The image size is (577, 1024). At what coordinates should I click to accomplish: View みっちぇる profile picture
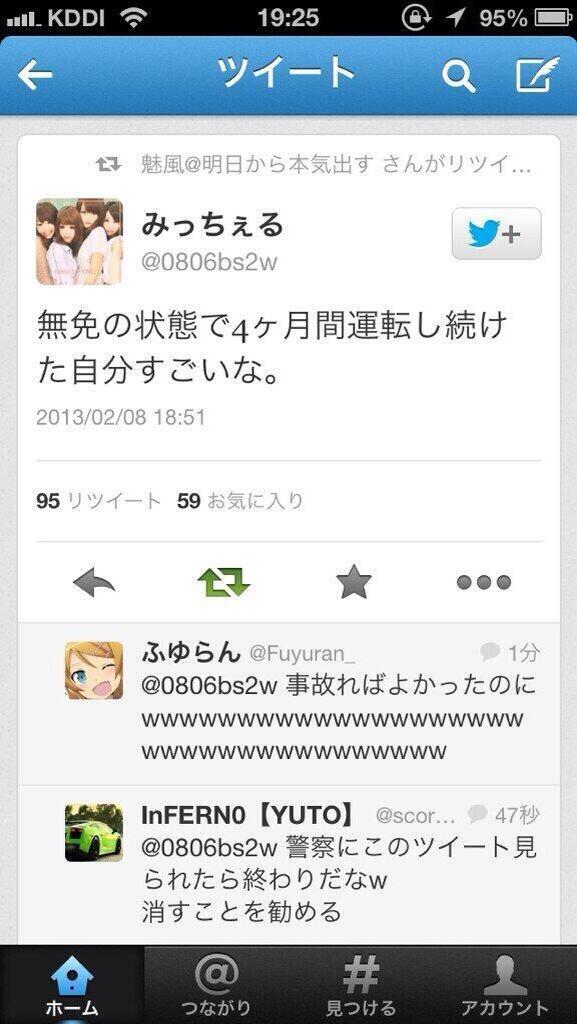(x=79, y=241)
